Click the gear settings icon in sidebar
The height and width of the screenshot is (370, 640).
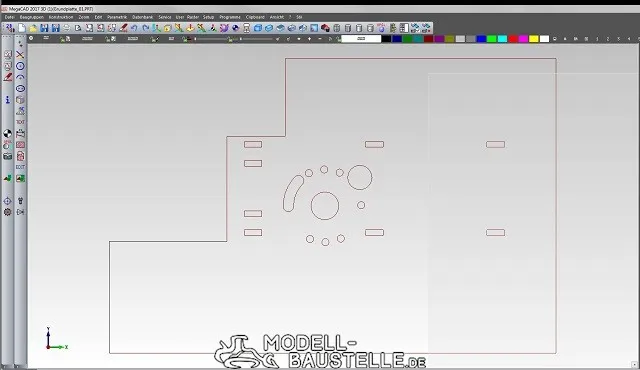point(8,212)
